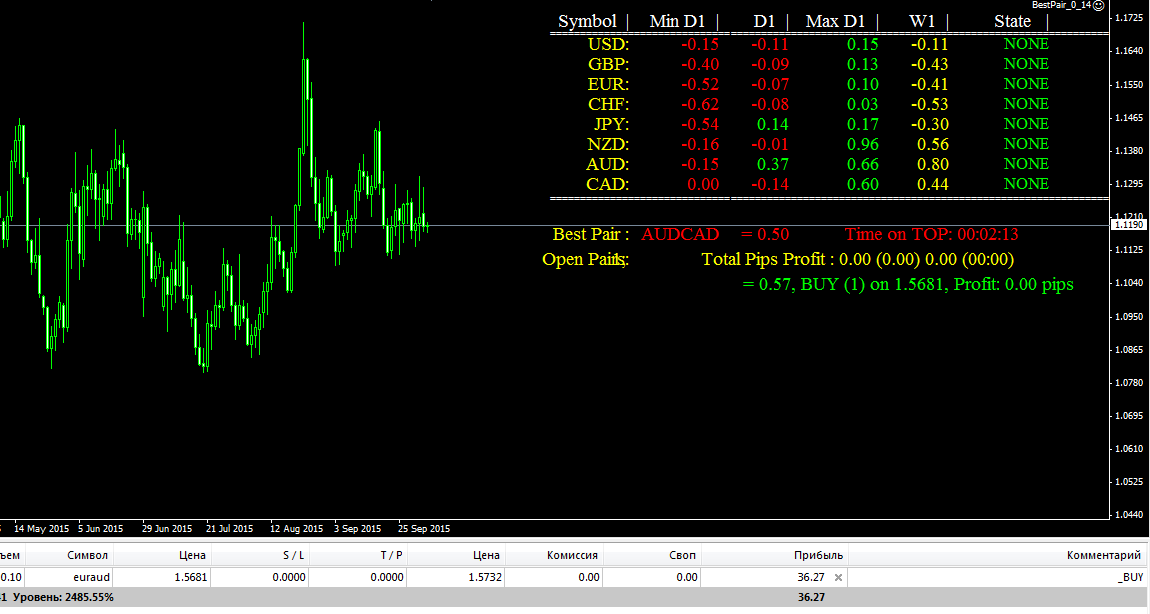
Task: Sort trades by the Символ column header
Action: (x=87, y=555)
